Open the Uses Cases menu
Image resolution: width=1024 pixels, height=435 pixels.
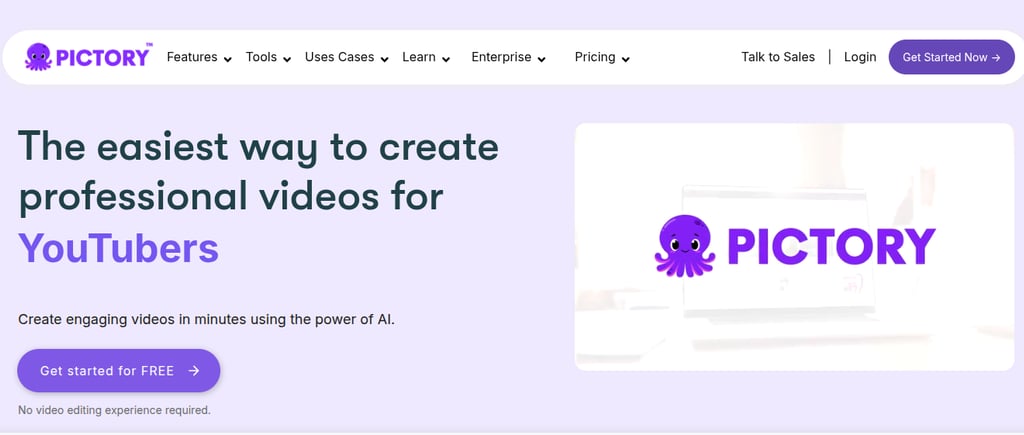(340, 57)
